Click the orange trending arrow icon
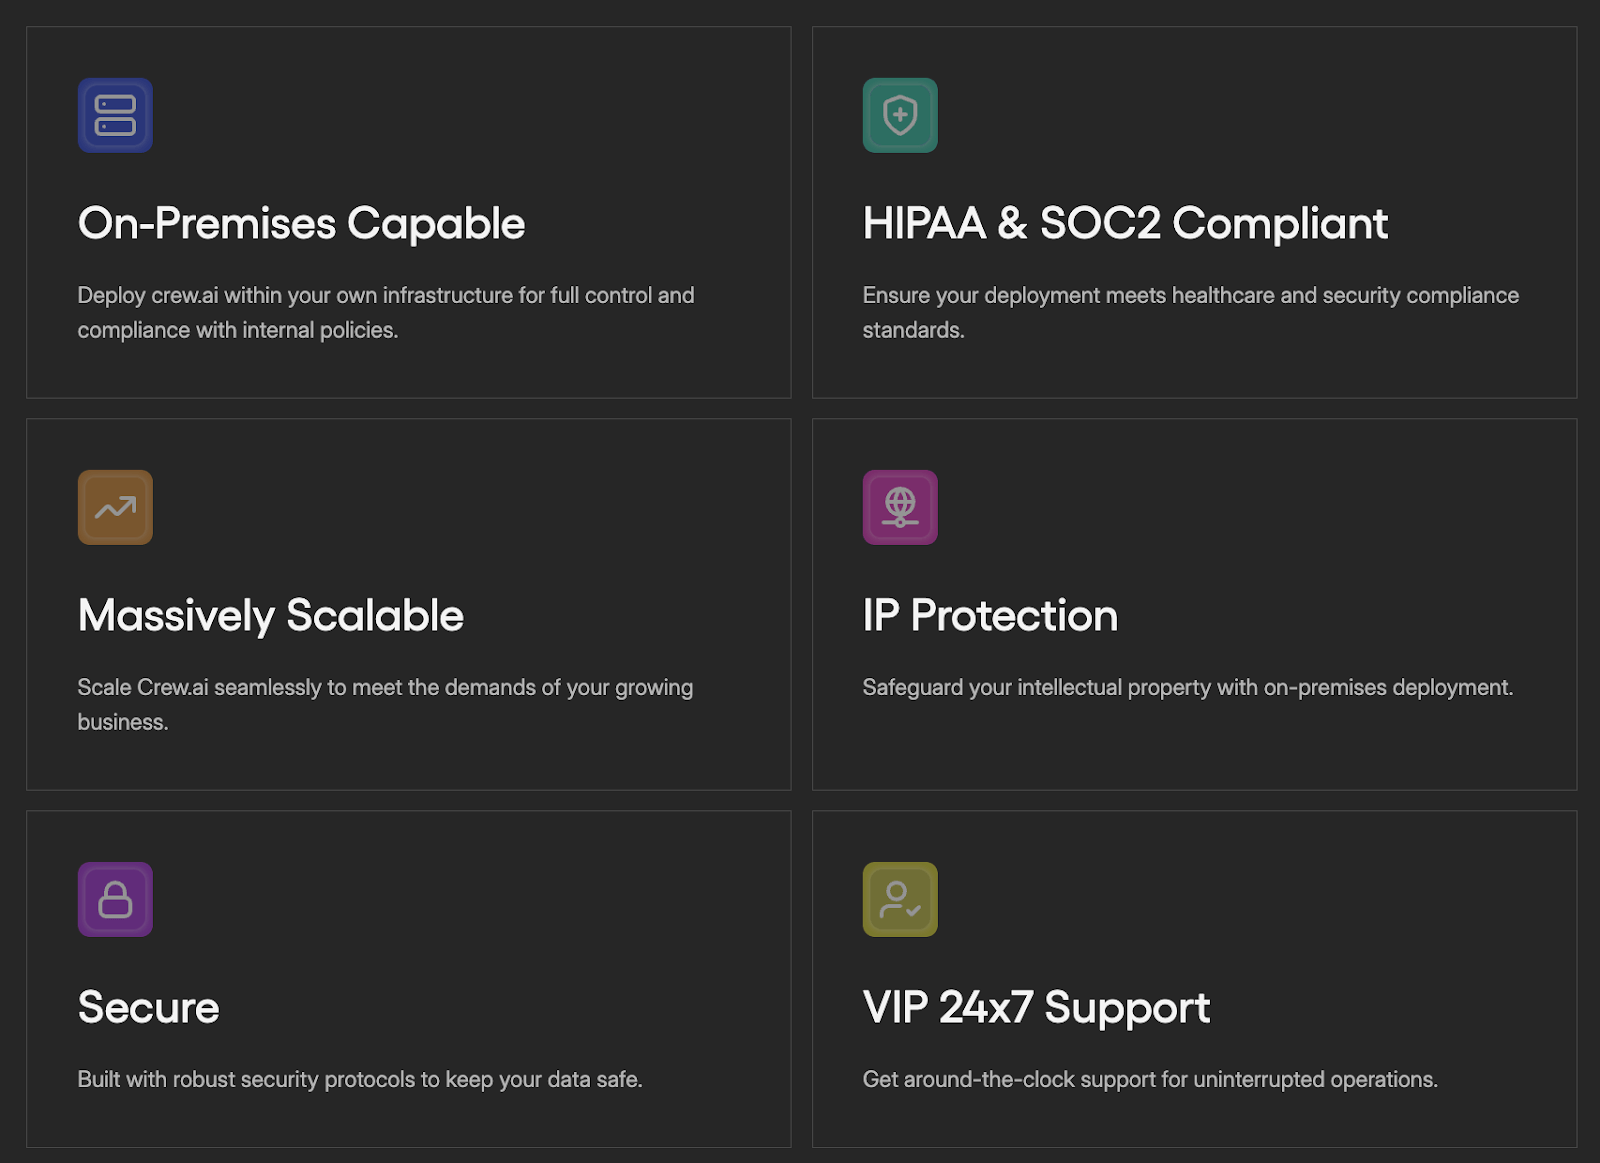The image size is (1600, 1163). [115, 507]
